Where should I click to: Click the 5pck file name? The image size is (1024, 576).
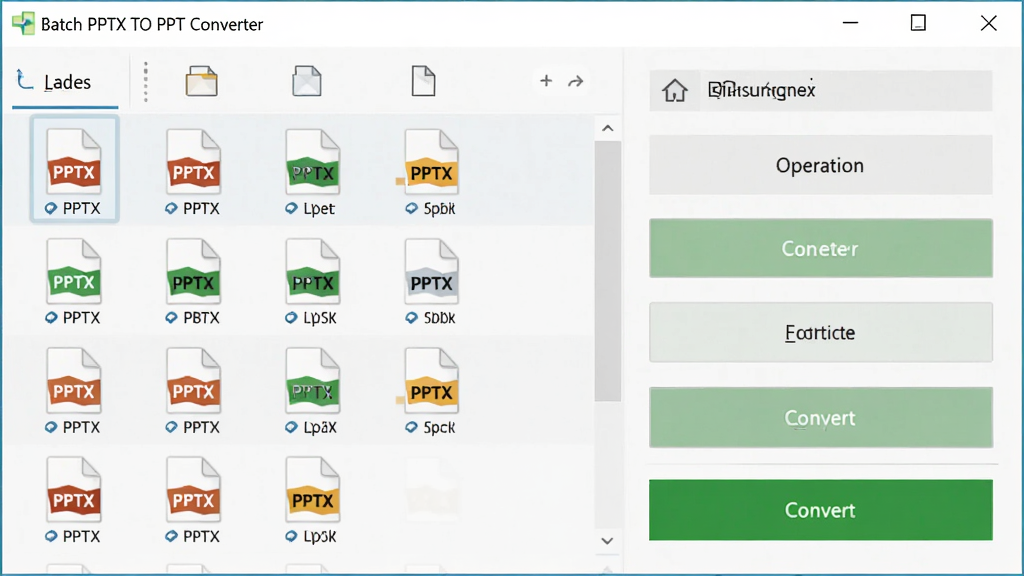coord(440,428)
